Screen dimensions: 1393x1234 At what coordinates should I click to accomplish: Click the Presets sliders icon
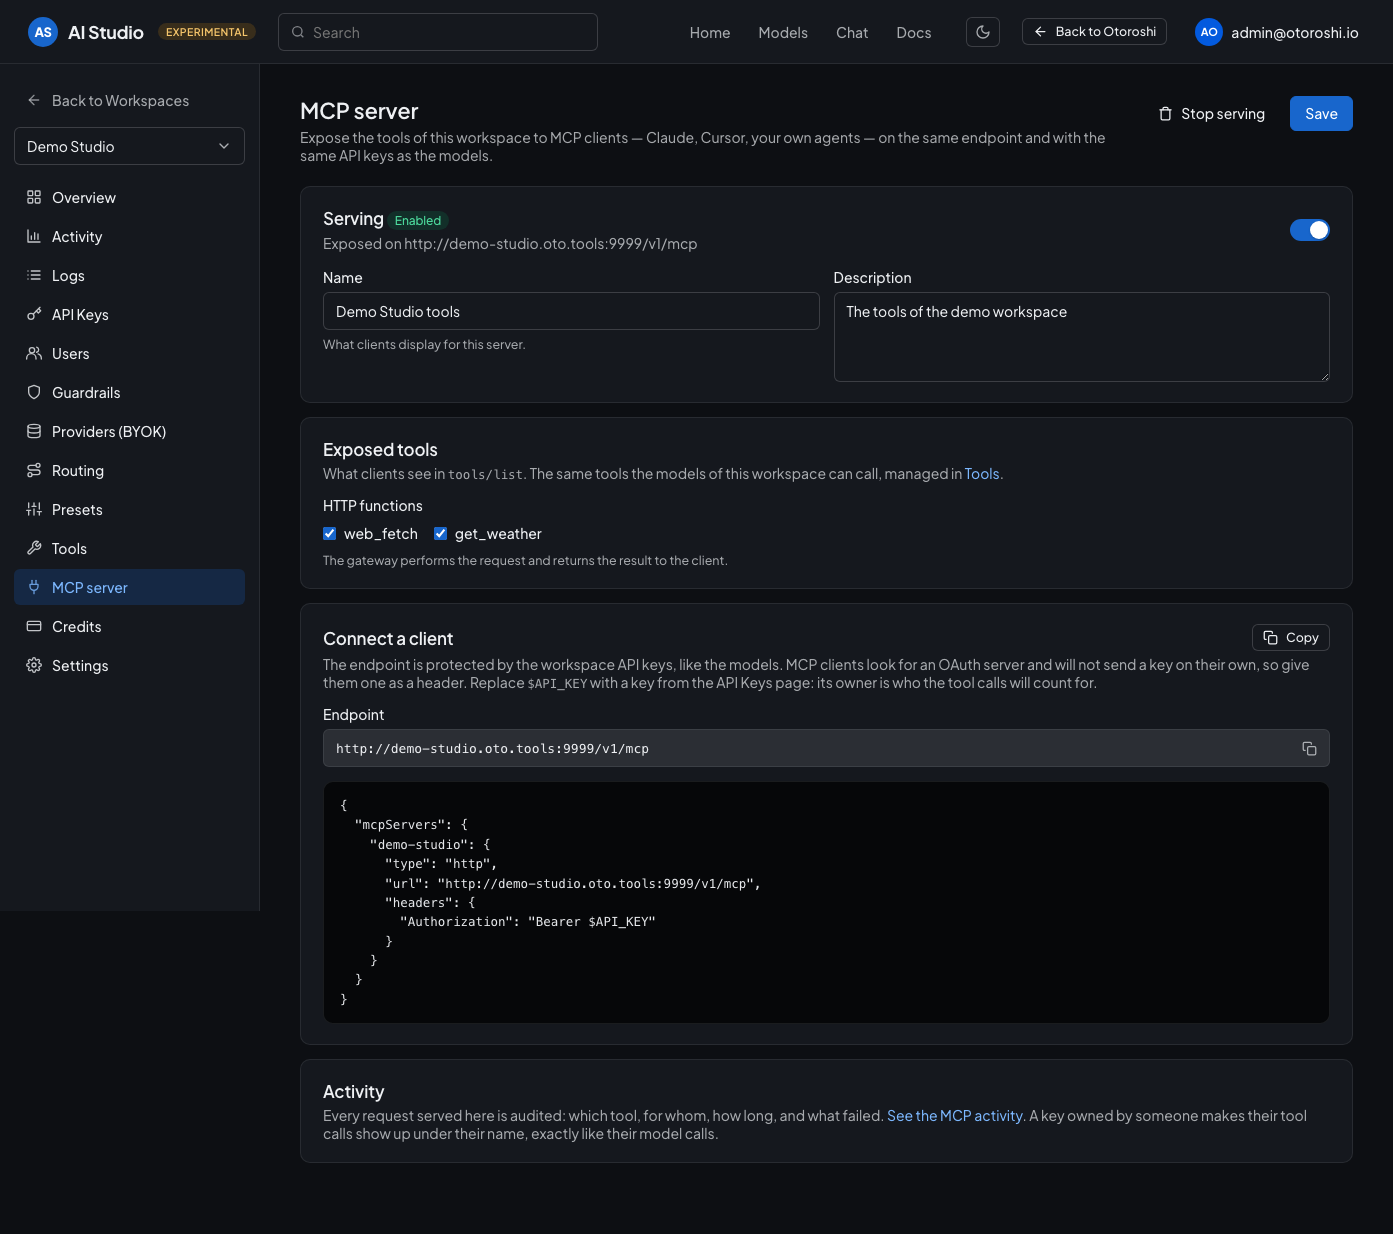point(34,509)
